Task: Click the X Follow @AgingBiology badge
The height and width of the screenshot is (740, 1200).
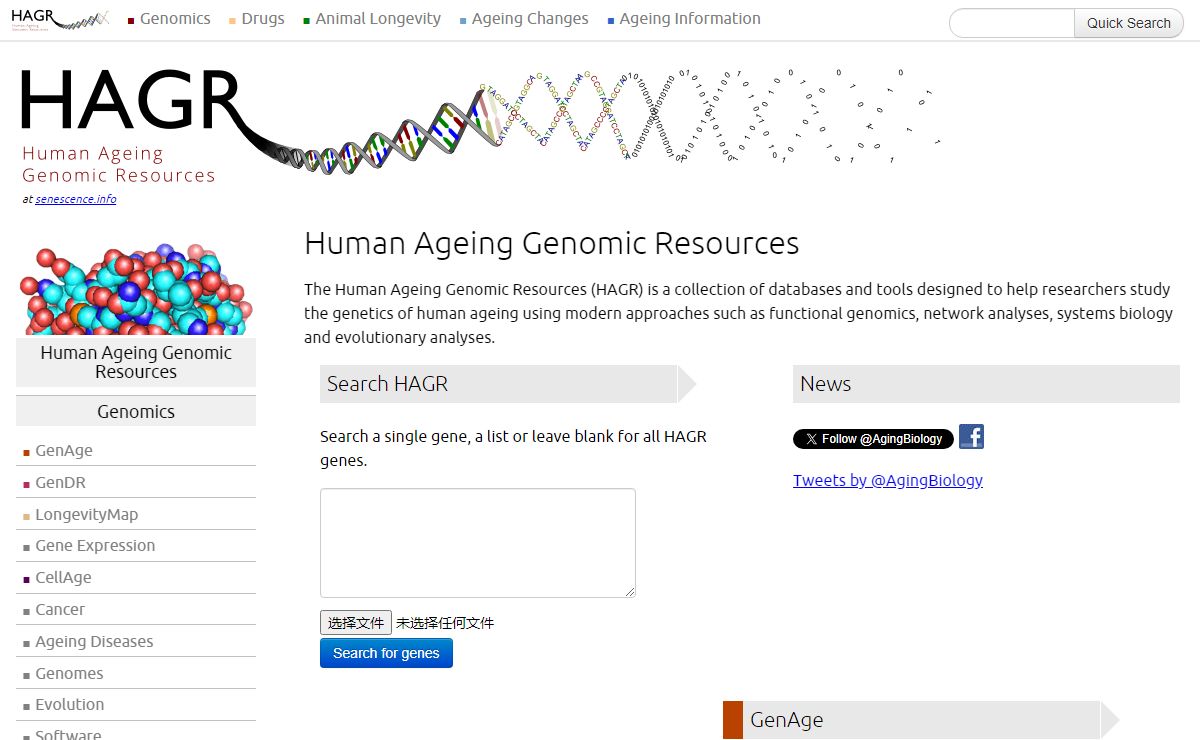Action: pyautogui.click(x=873, y=439)
